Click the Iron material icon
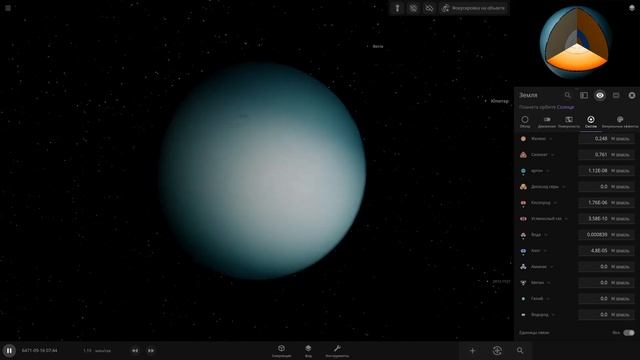640x360 pixels. click(x=523, y=139)
